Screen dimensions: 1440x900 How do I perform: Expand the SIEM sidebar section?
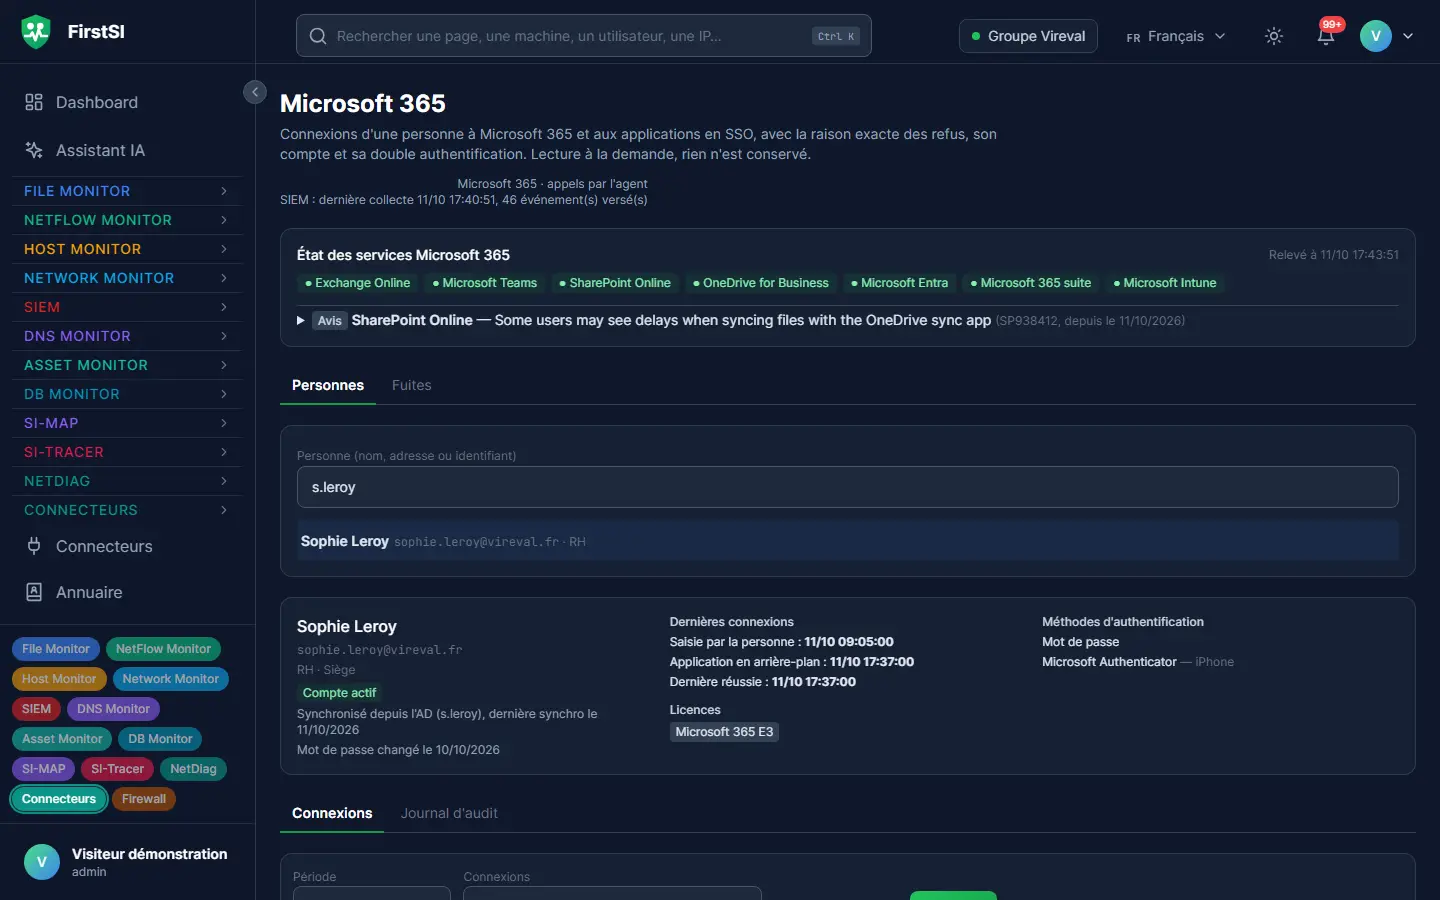point(126,307)
